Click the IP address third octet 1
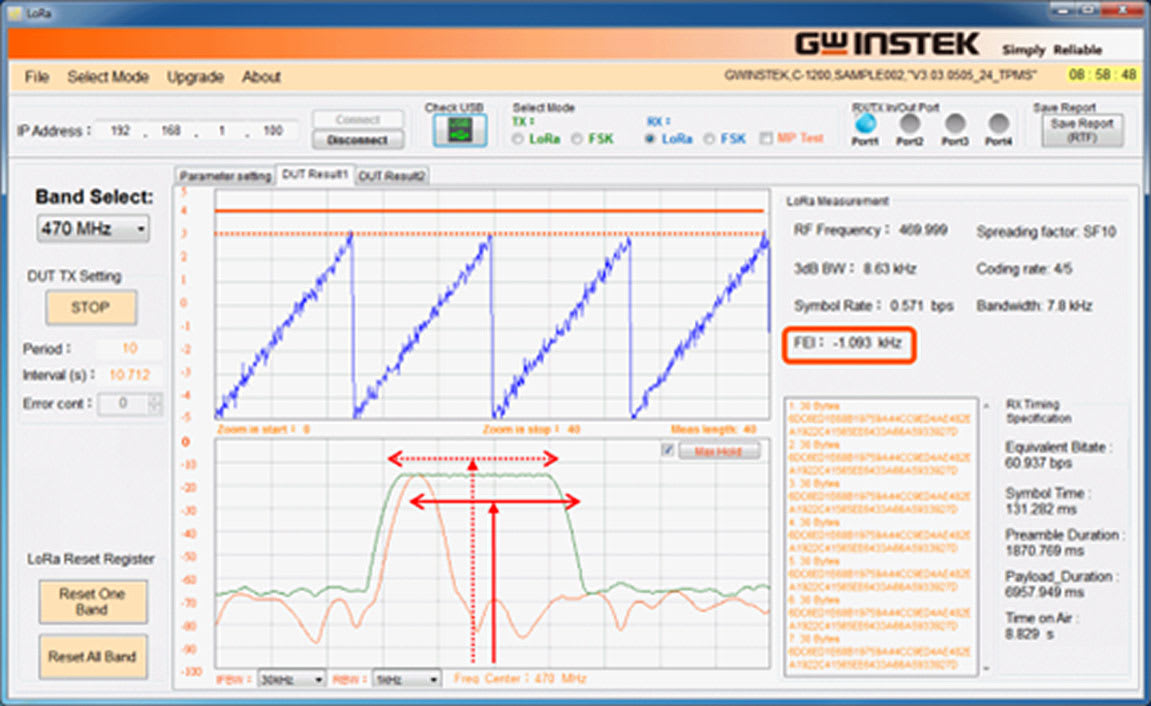This screenshot has width=1151, height=706. click(222, 131)
